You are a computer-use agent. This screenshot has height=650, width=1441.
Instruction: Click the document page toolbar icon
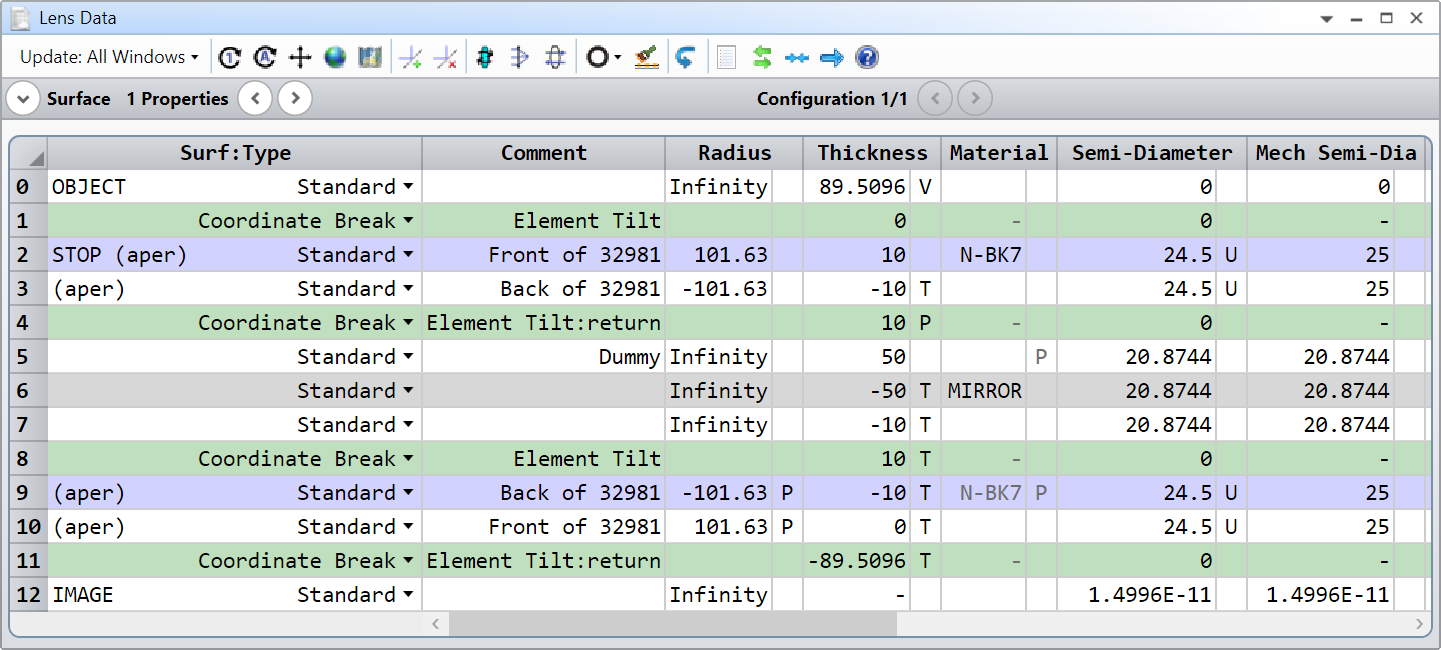(727, 58)
